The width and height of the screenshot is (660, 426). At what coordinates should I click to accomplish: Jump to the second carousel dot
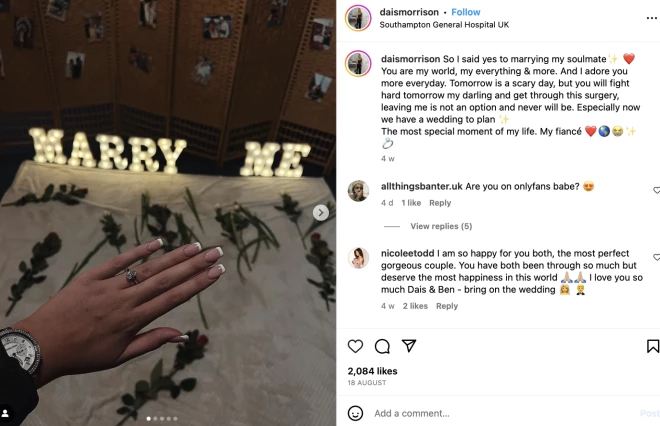155,418
